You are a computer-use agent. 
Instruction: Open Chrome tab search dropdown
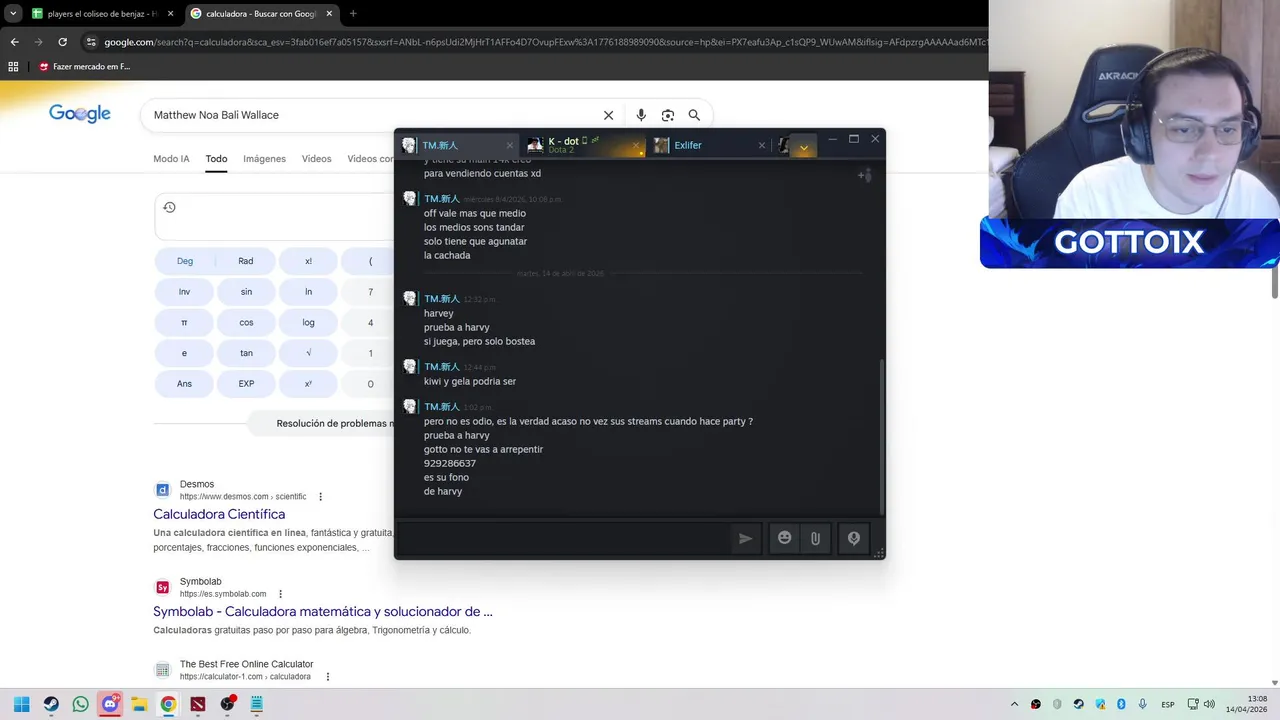pos(13,14)
